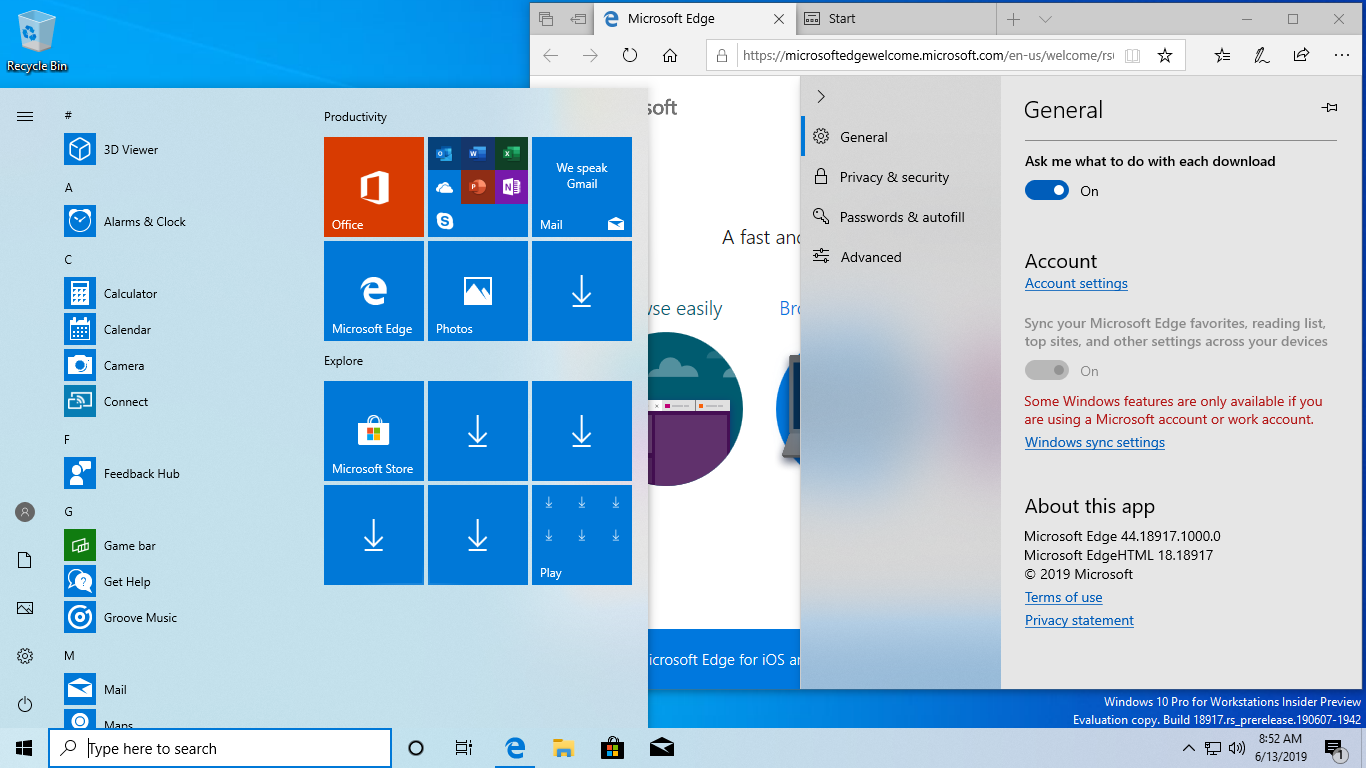The width and height of the screenshot is (1366, 768).
Task: Open the Microsoft Store tile
Action: click(x=374, y=431)
